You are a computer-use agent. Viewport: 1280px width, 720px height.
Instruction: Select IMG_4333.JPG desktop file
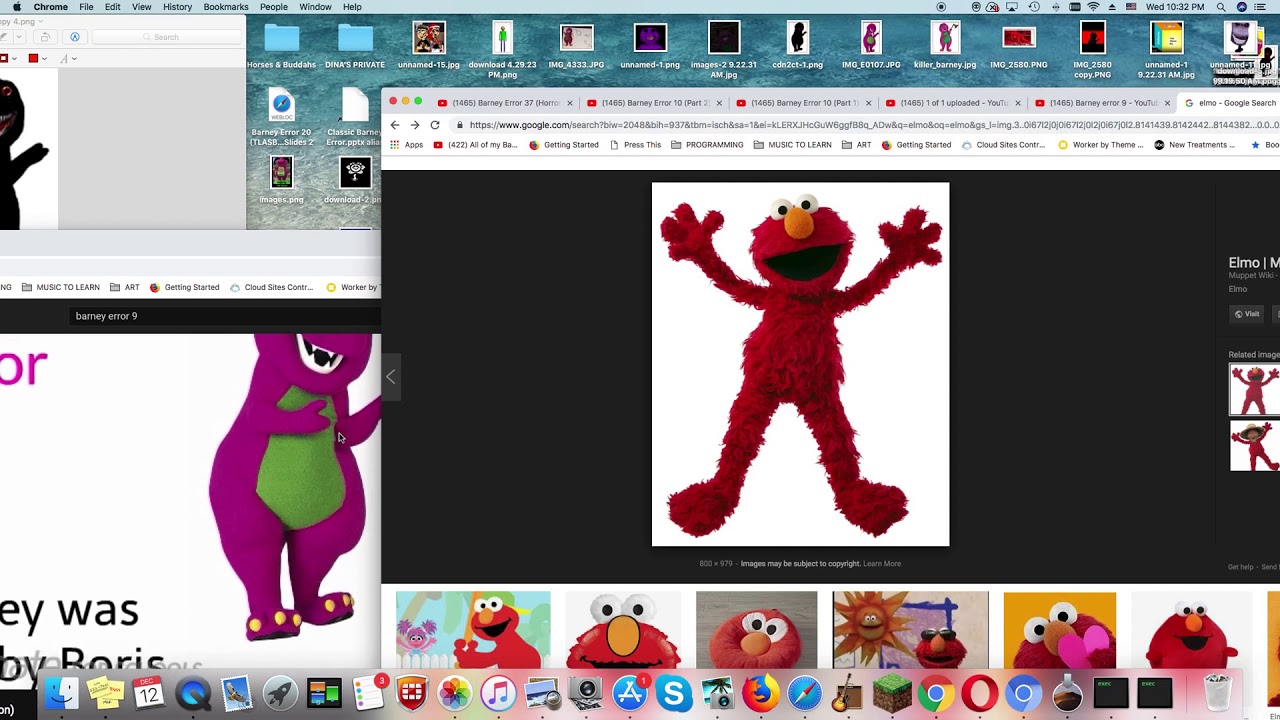[x=576, y=45]
